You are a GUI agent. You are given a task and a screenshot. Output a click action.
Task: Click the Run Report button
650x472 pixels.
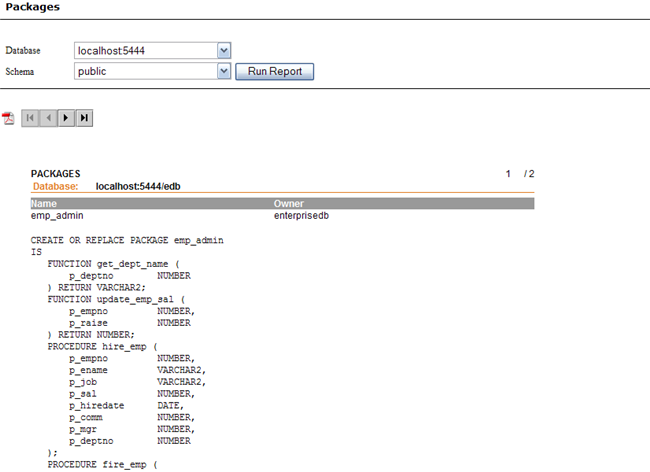point(274,71)
